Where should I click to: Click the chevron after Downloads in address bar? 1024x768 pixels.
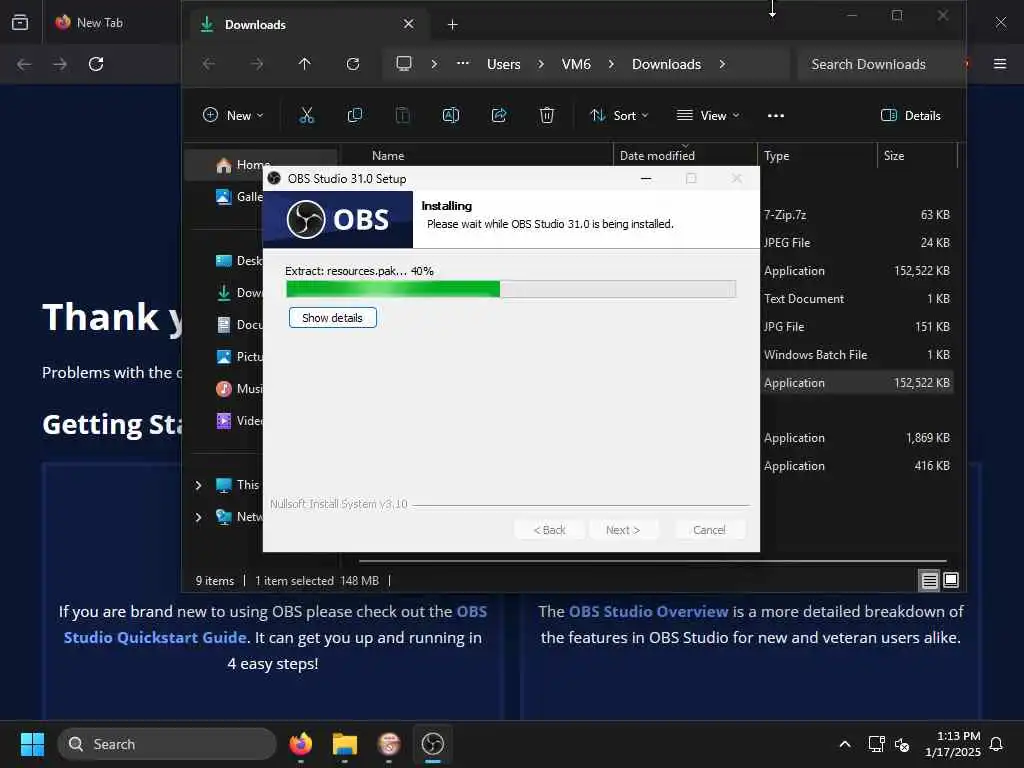(722, 64)
